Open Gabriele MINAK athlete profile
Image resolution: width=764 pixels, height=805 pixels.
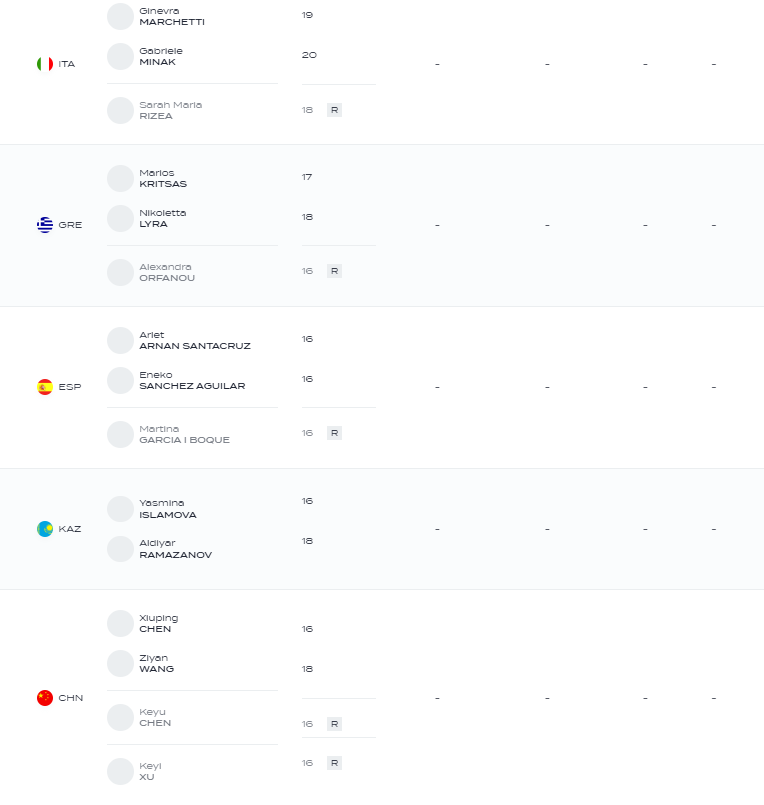[161, 56]
